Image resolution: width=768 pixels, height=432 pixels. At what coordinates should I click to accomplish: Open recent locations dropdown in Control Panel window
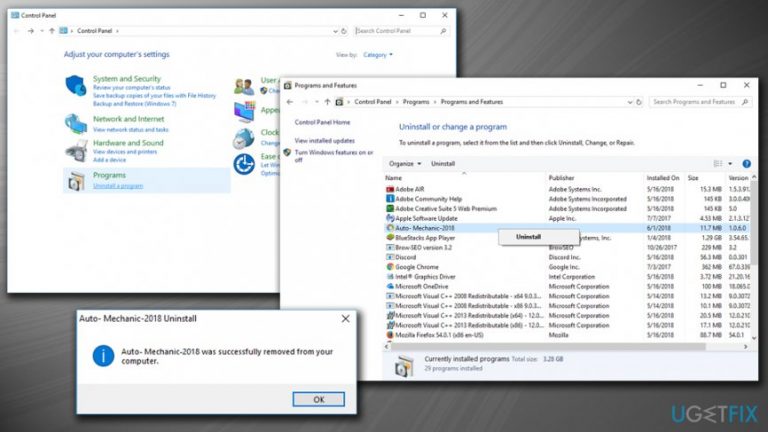(x=42, y=31)
